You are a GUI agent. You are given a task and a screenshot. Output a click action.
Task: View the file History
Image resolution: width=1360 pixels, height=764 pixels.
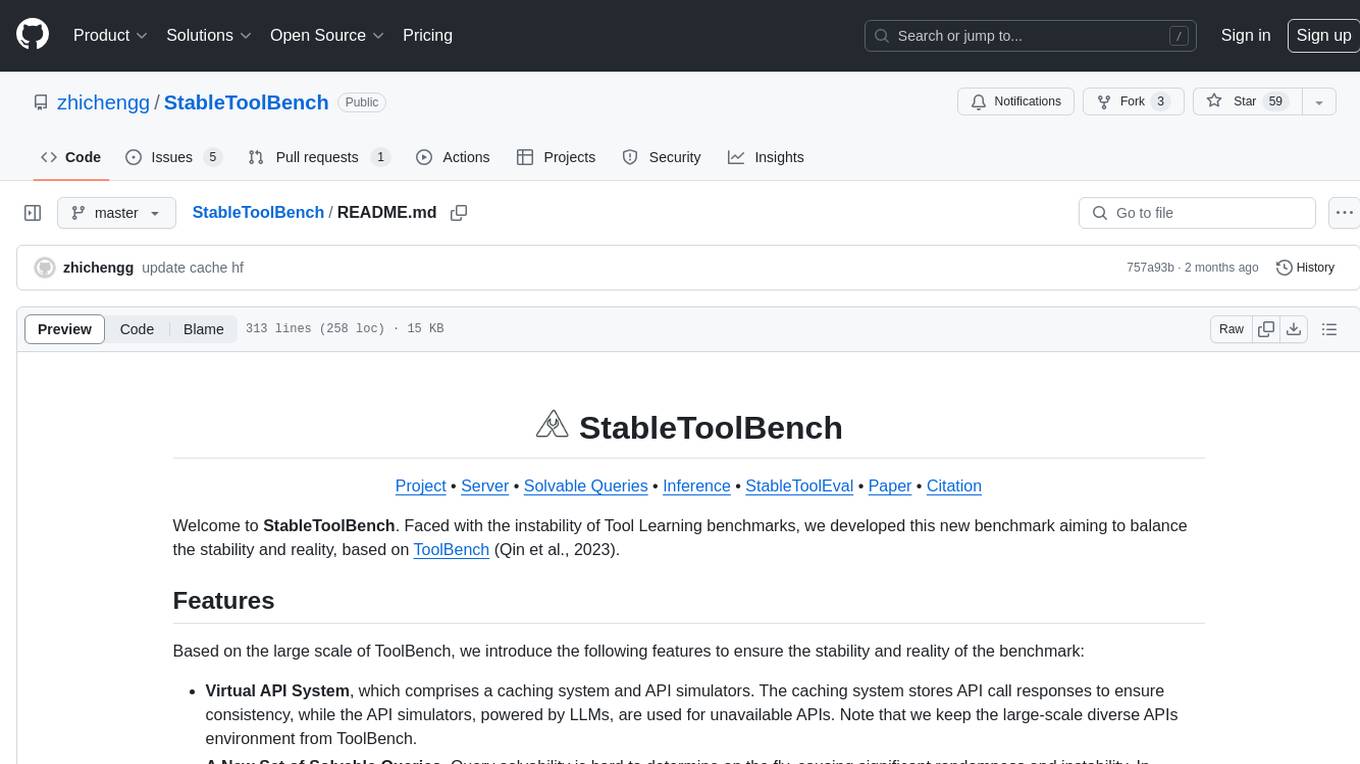[1305, 268]
